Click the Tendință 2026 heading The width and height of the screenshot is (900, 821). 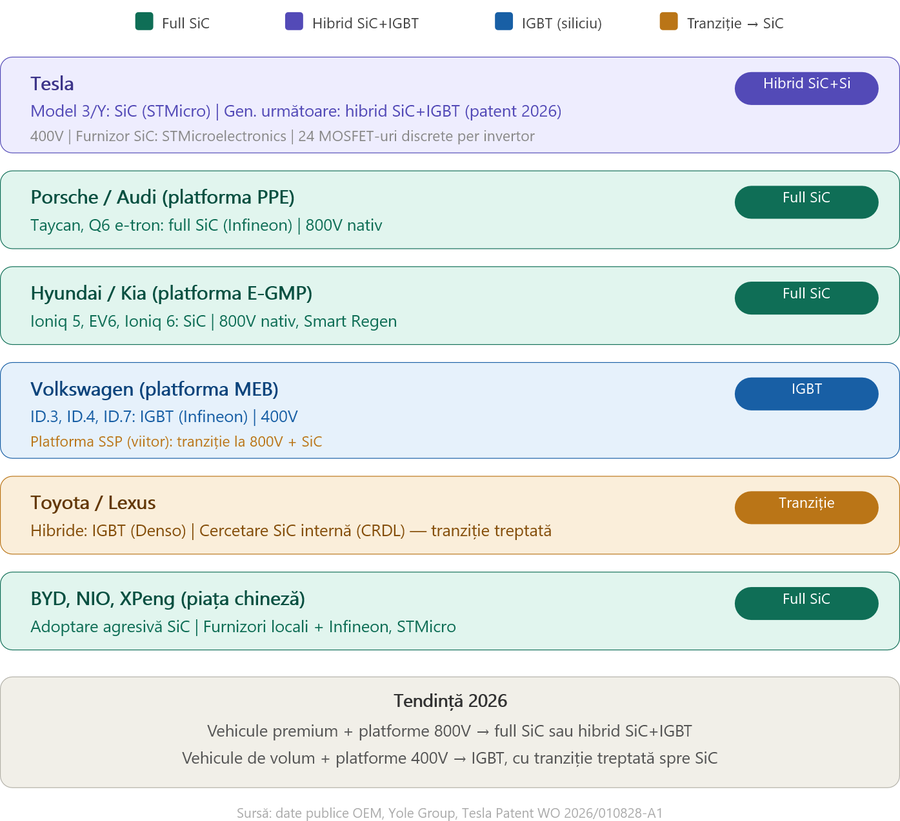(x=450, y=701)
